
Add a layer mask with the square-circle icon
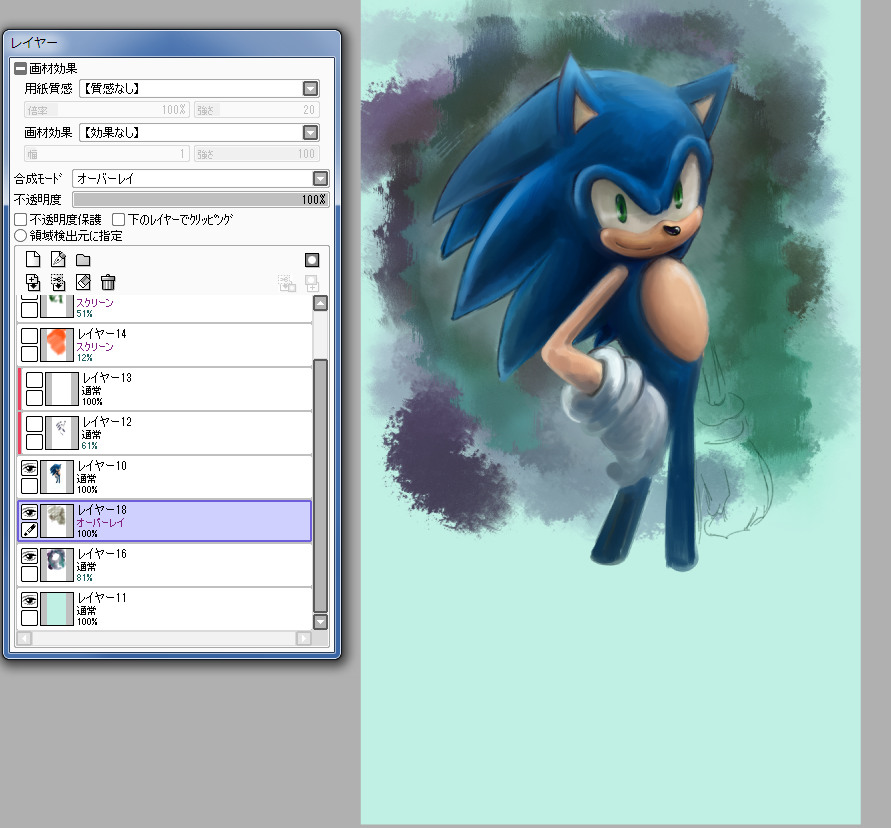pos(312,260)
